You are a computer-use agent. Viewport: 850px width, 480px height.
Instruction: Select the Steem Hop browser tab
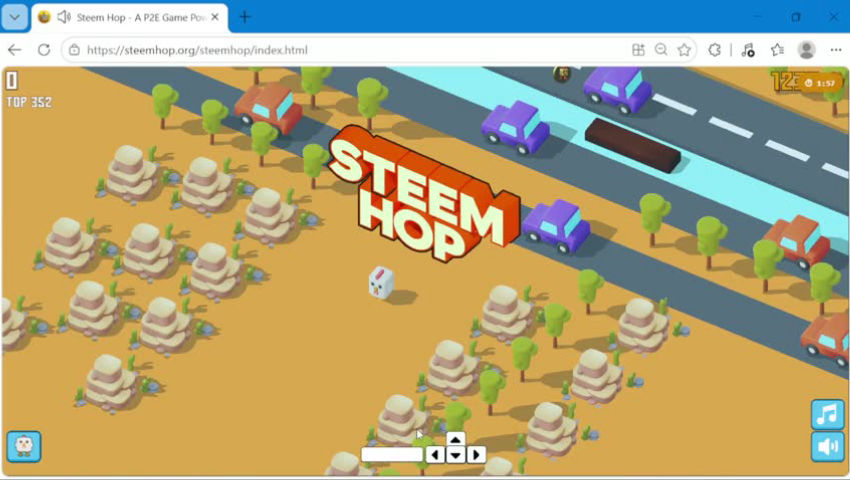pyautogui.click(x=130, y=17)
